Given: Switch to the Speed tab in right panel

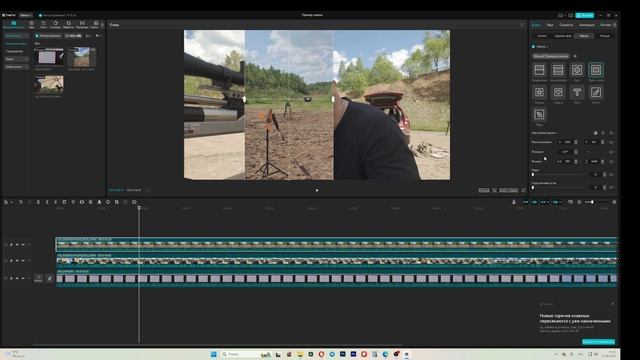Looking at the screenshot, I should click(x=566, y=25).
